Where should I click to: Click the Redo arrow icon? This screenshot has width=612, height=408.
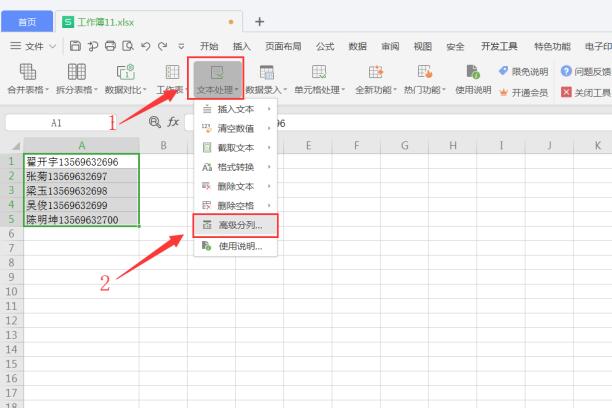[x=162, y=46]
